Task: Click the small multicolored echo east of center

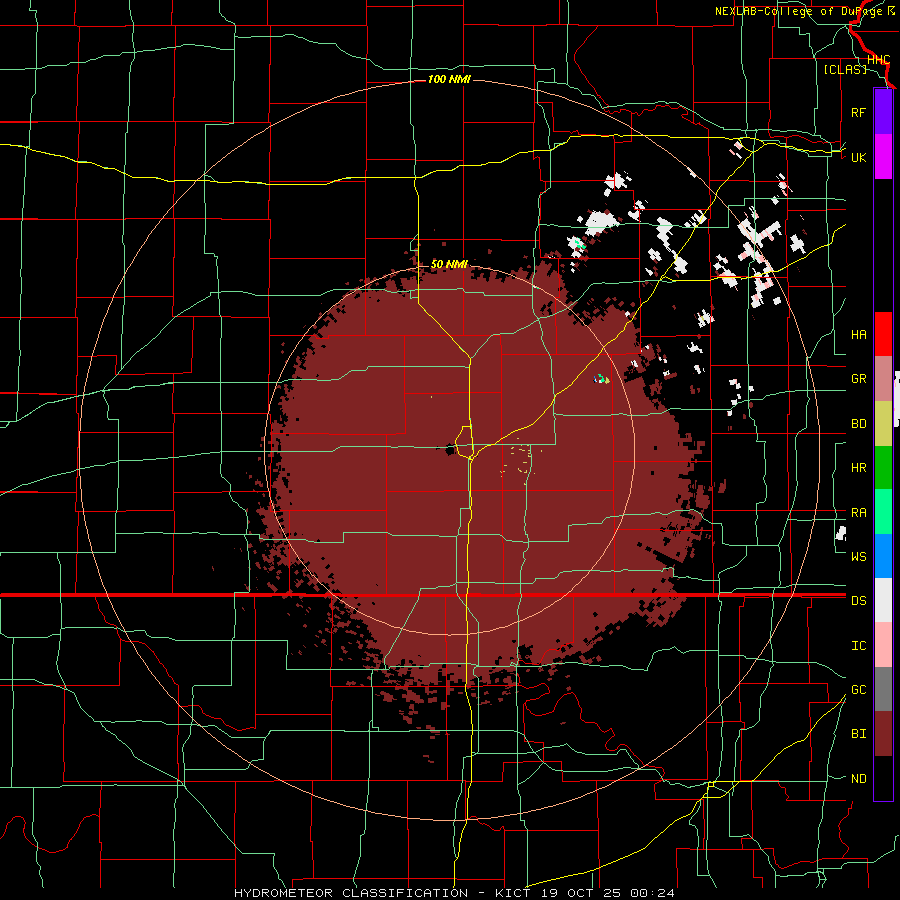Action: pyautogui.click(x=602, y=379)
